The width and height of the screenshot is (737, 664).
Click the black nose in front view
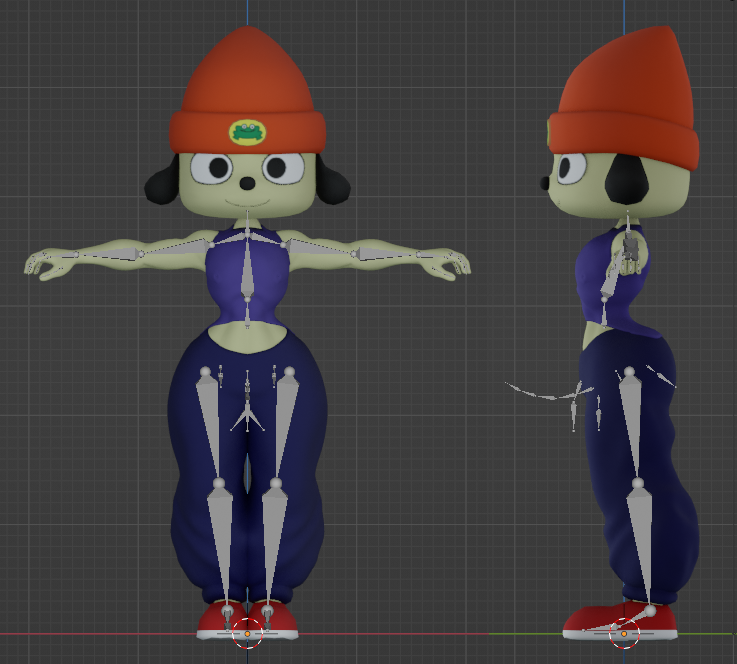tap(248, 183)
